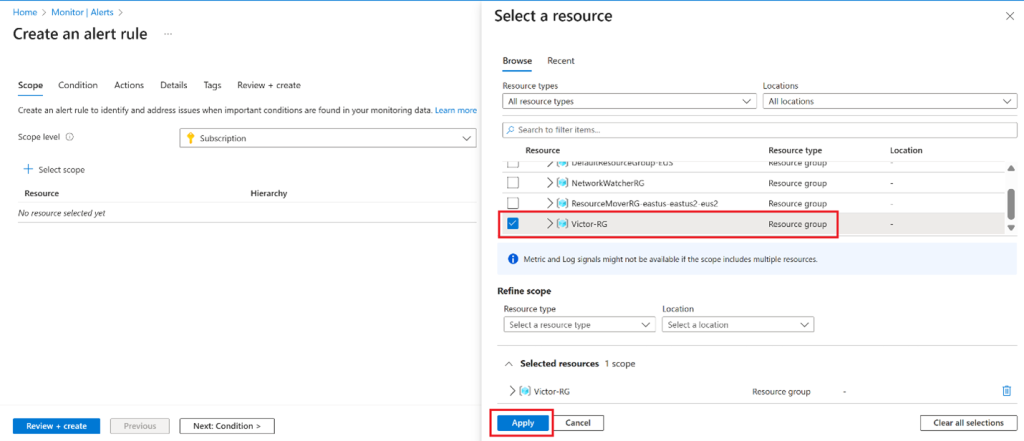Screen dimensions: 1024x441
Task: Uncheck the Victor-RG checkbox
Action: coord(513,224)
